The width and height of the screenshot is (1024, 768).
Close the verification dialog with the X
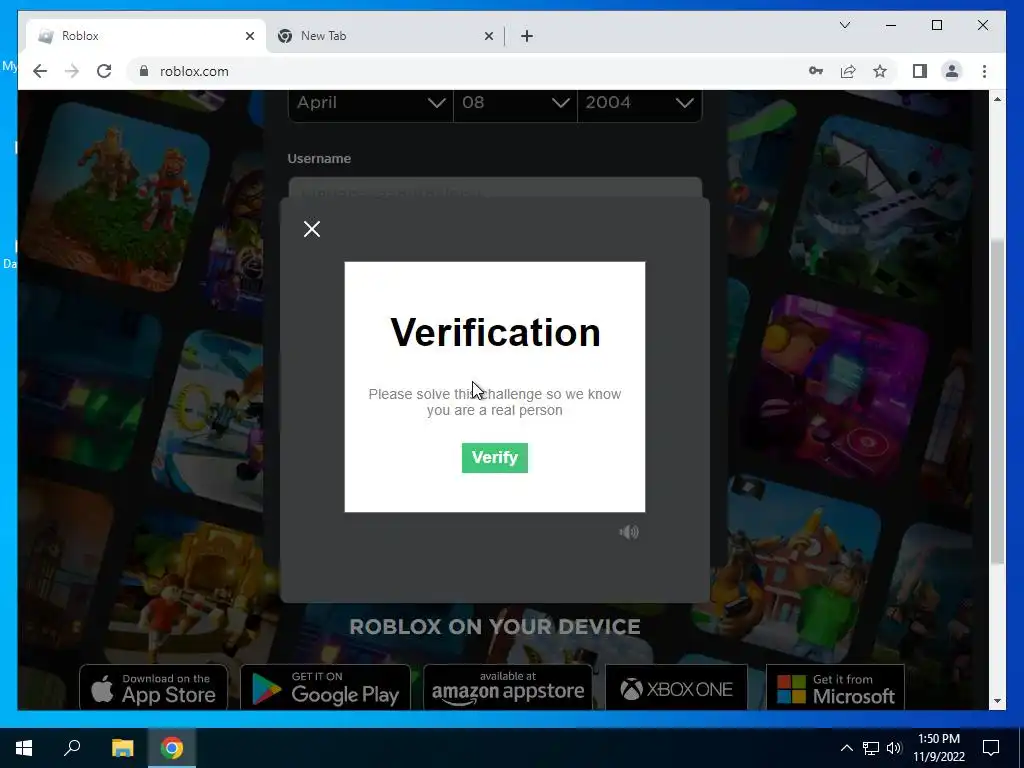[312, 229]
